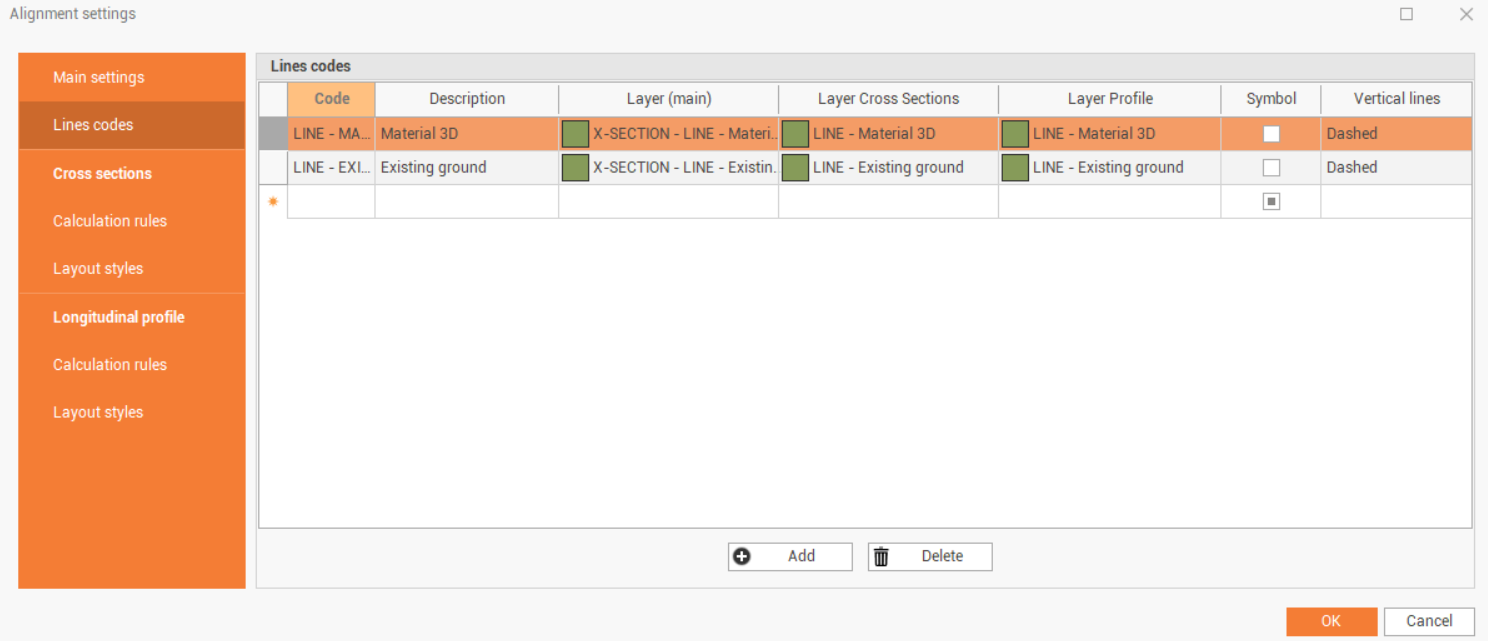Click Material 3D Layer (main) color swatch
Screen dimensions: 1488x641
pos(575,134)
